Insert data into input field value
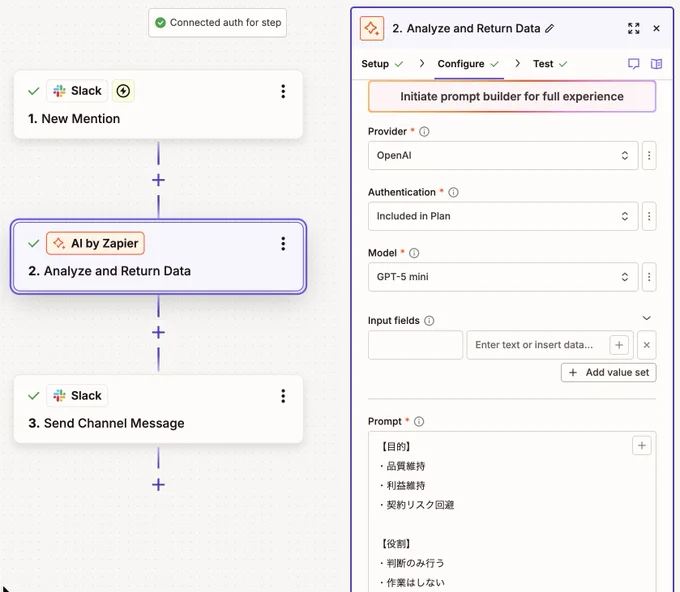The height and width of the screenshot is (592, 680). [x=619, y=345]
